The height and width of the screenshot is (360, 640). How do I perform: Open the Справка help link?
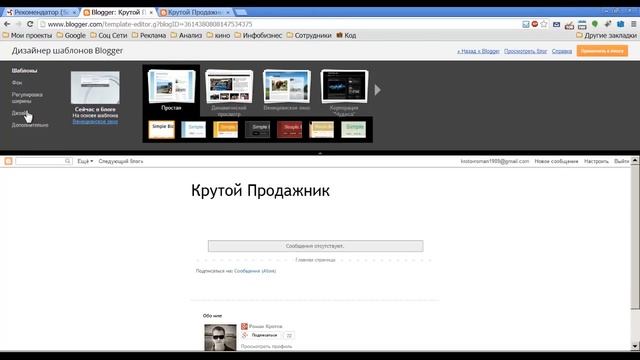click(x=562, y=51)
